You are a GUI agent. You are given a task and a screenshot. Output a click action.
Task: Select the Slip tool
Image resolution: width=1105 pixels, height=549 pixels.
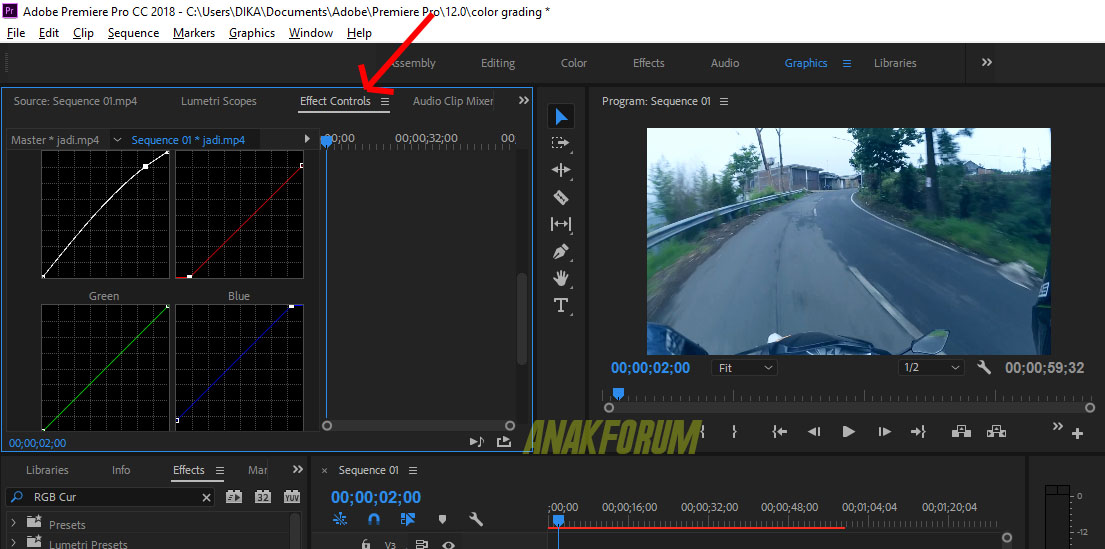(x=561, y=224)
